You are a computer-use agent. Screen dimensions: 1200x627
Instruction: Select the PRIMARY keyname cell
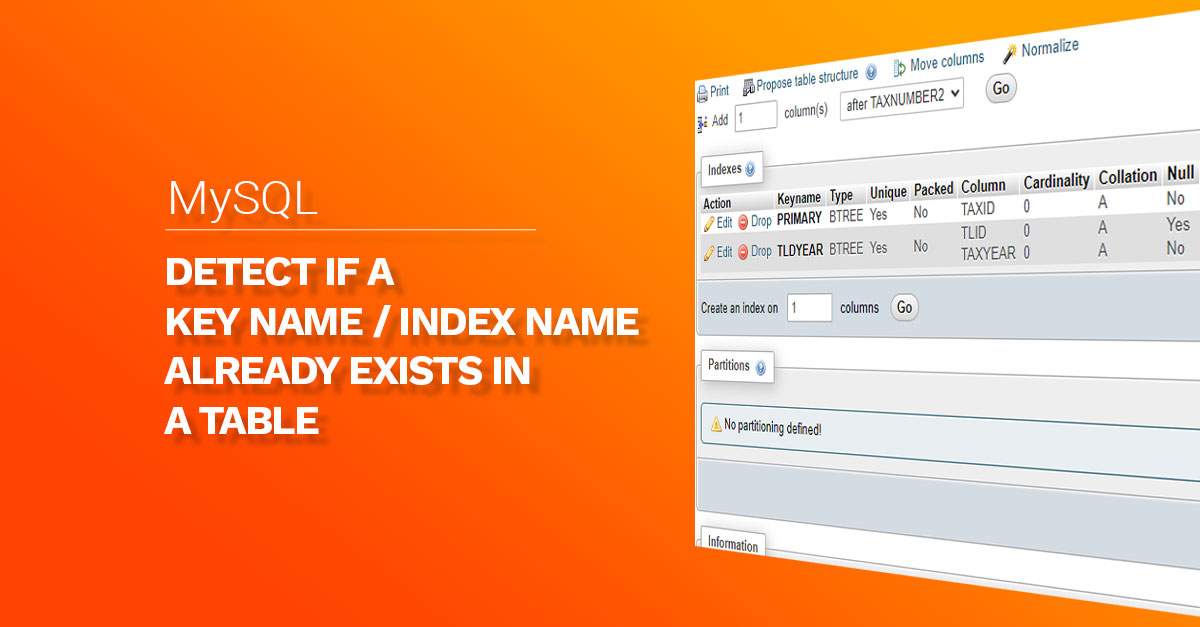point(799,218)
